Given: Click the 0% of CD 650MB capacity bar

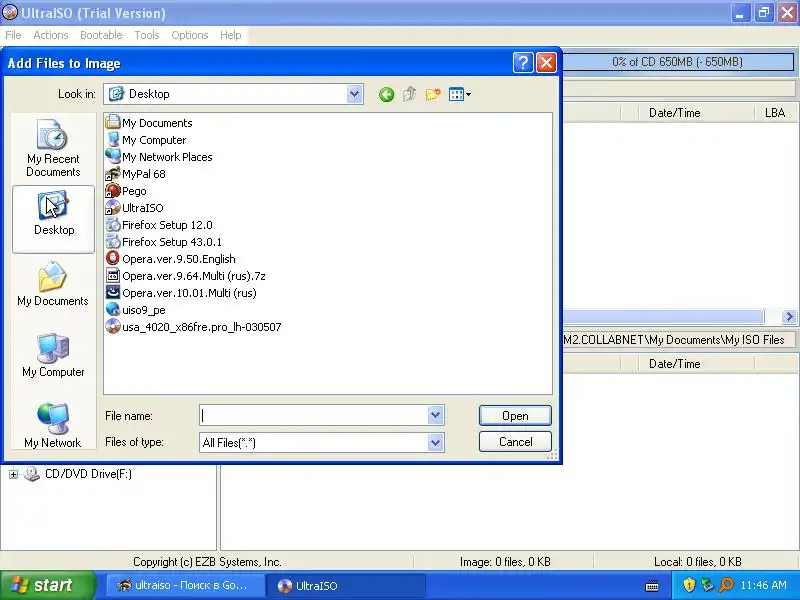Looking at the screenshot, I should tap(677, 62).
